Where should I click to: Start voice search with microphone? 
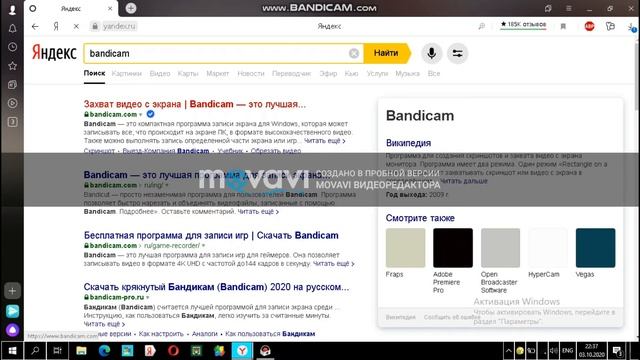431,53
